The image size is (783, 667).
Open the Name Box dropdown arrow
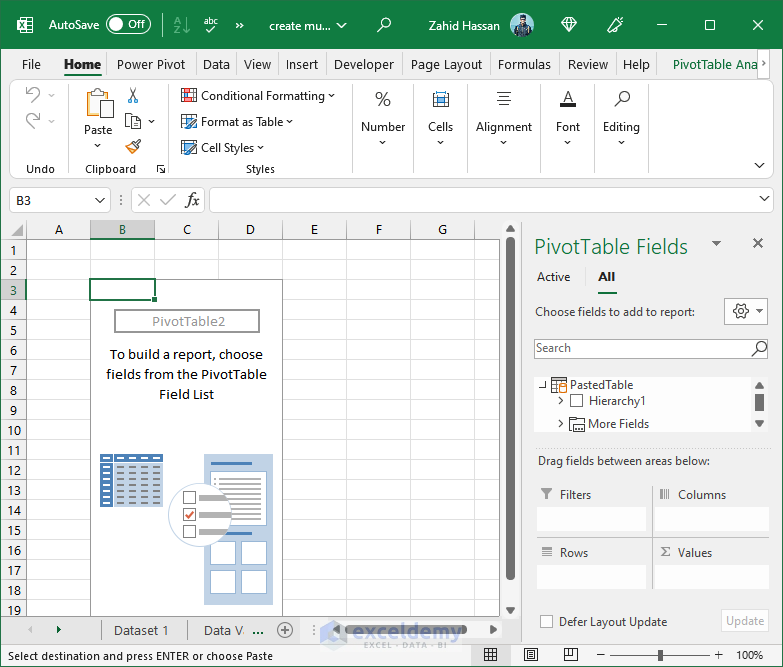tap(99, 200)
